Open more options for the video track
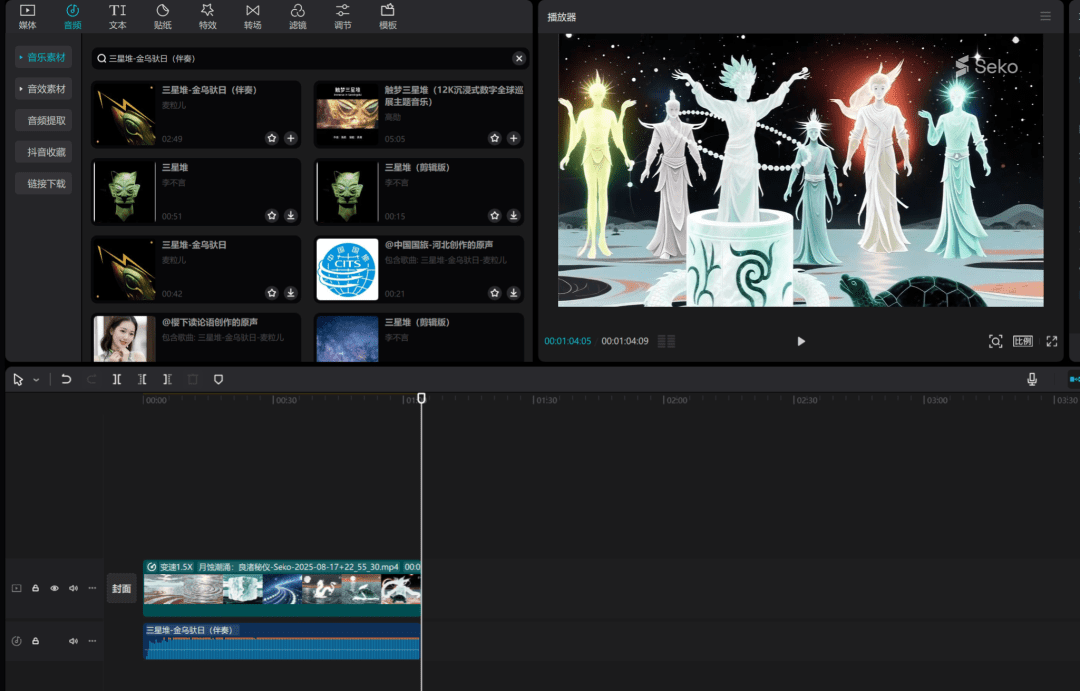The image size is (1080, 691). [x=92, y=588]
